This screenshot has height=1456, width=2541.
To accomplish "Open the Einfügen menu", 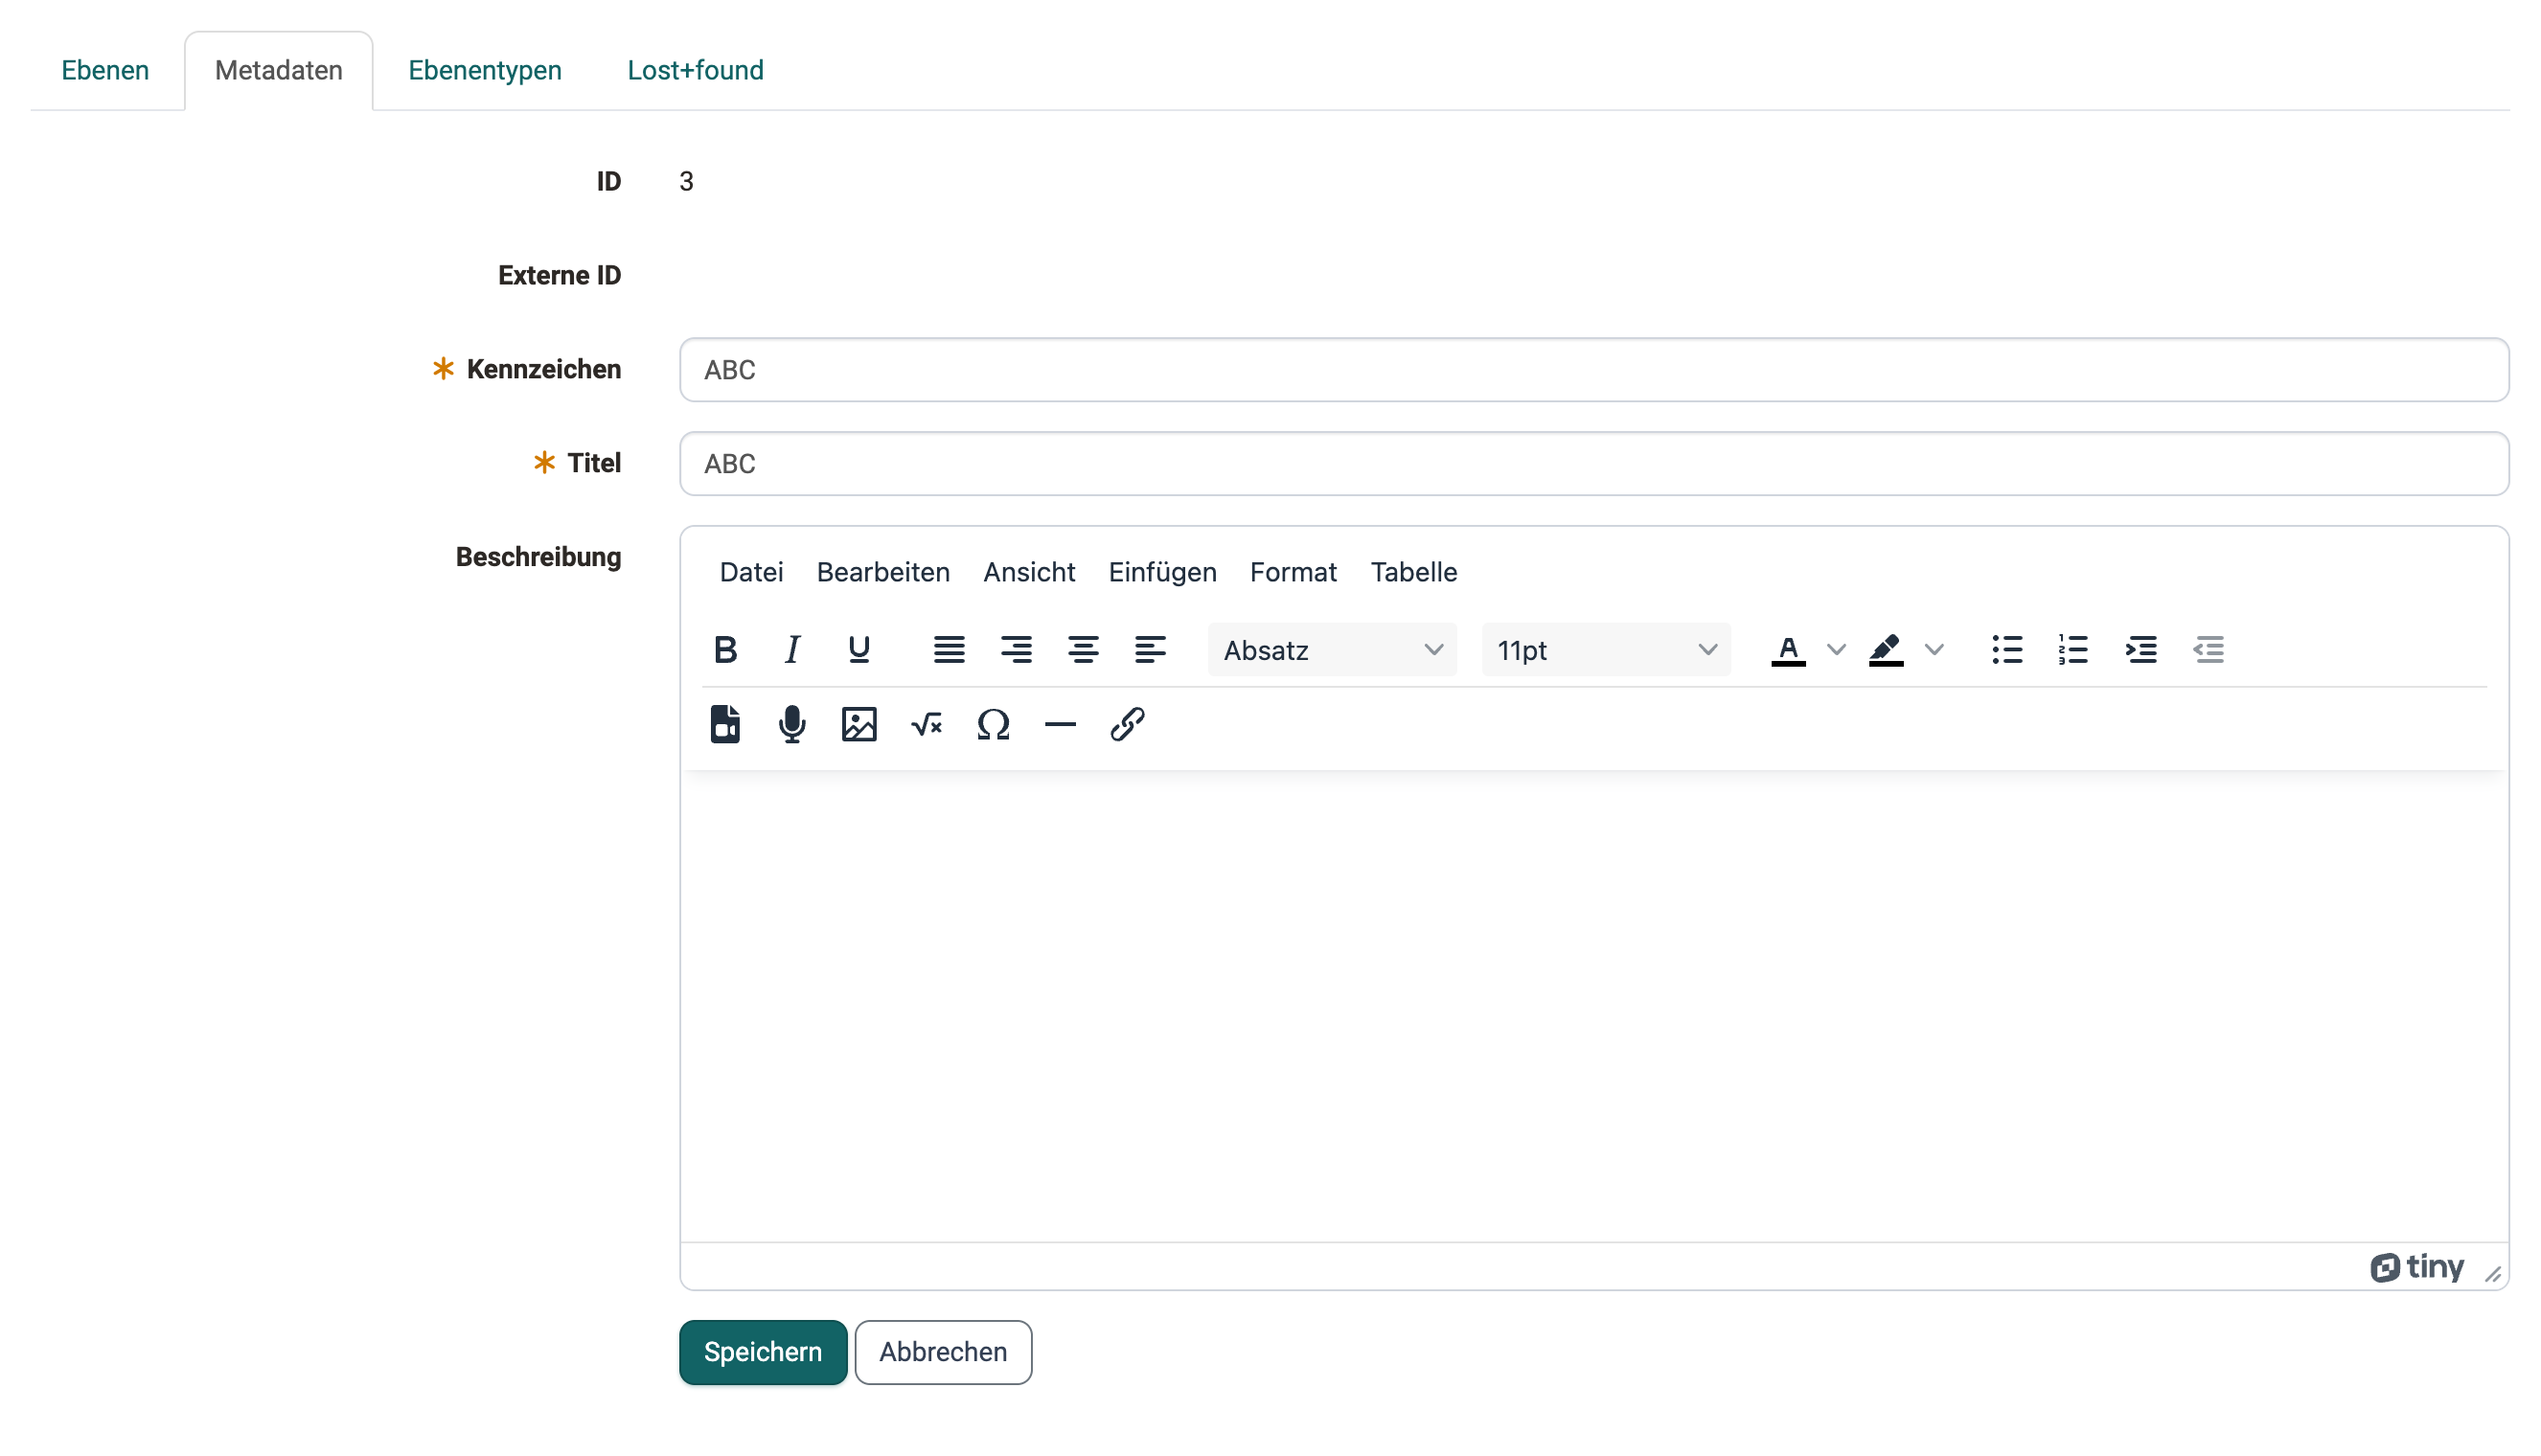I will pos(1162,572).
